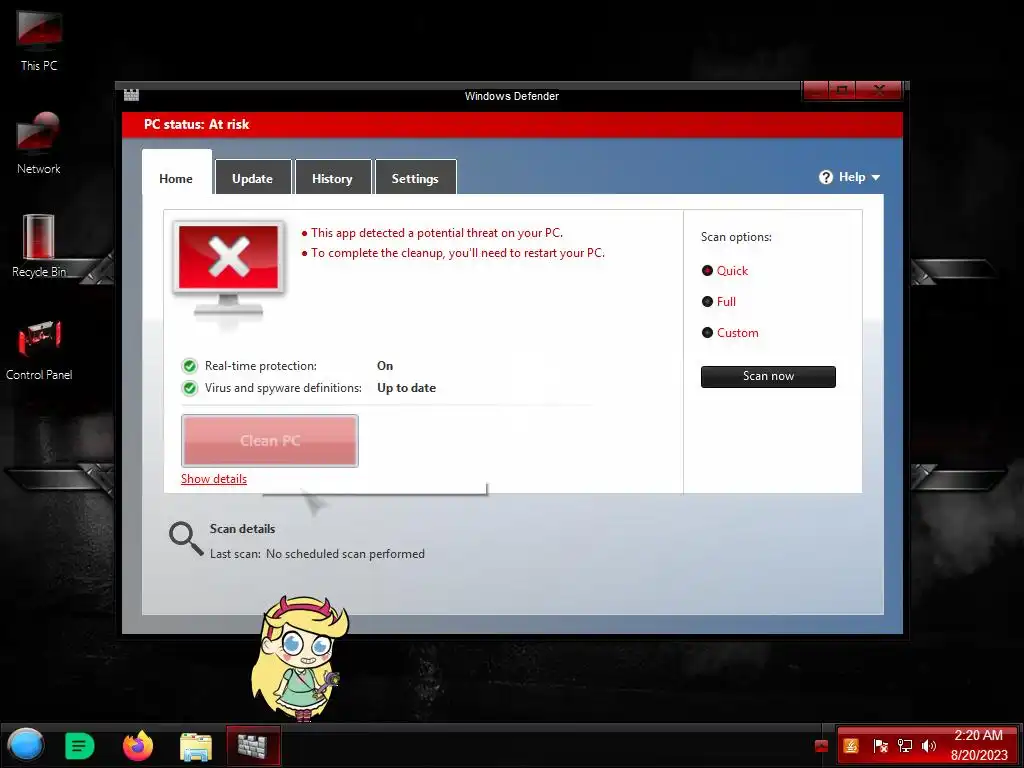This screenshot has height=768, width=1024.
Task: Select the Quick scan option
Action: click(x=725, y=270)
